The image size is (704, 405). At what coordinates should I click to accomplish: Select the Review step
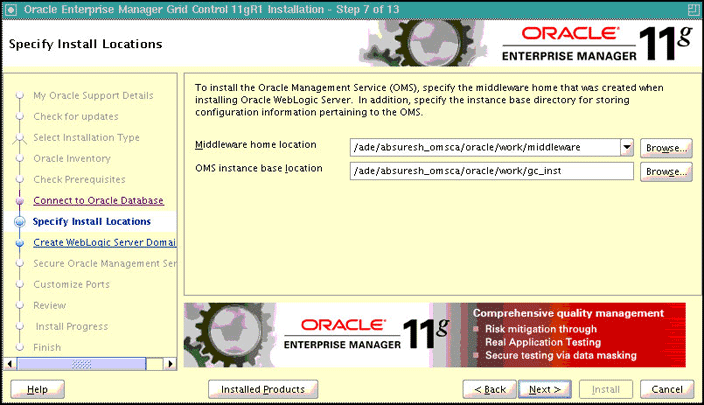point(49,305)
